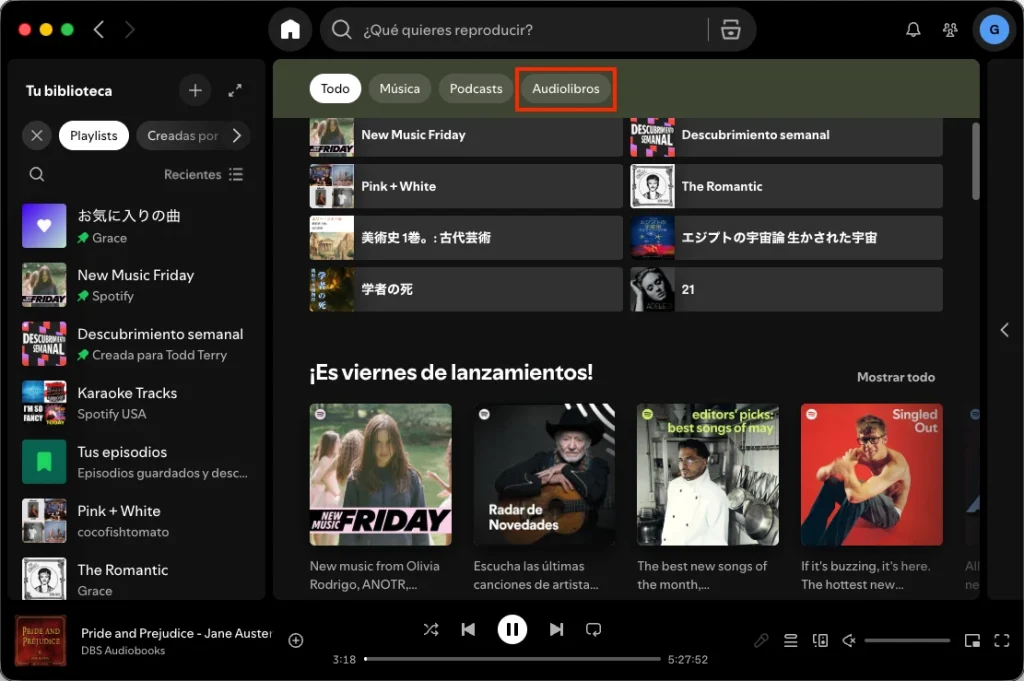Add current audiobook to library plus icon

coord(296,641)
